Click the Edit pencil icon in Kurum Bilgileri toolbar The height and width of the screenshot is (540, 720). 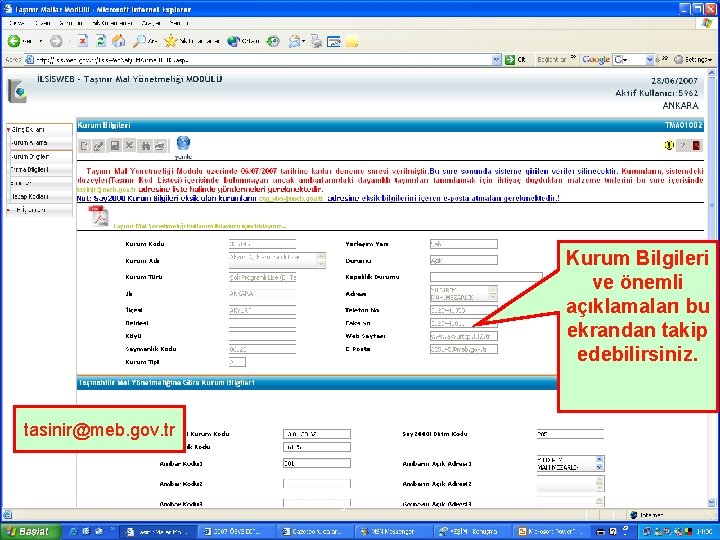[99, 146]
